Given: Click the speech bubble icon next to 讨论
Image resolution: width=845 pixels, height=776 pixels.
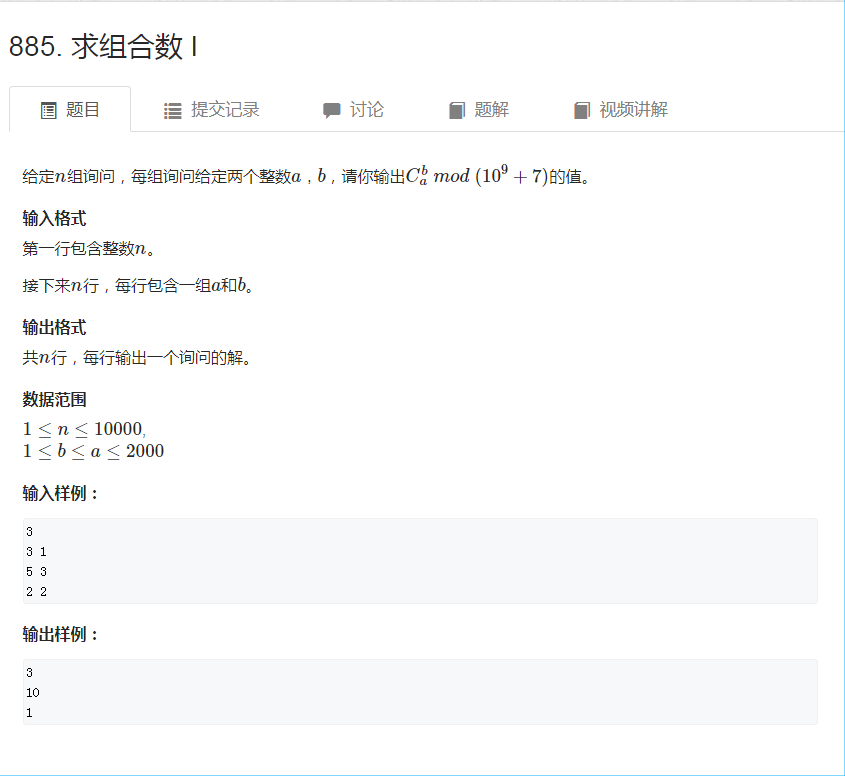Looking at the screenshot, I should point(330,110).
